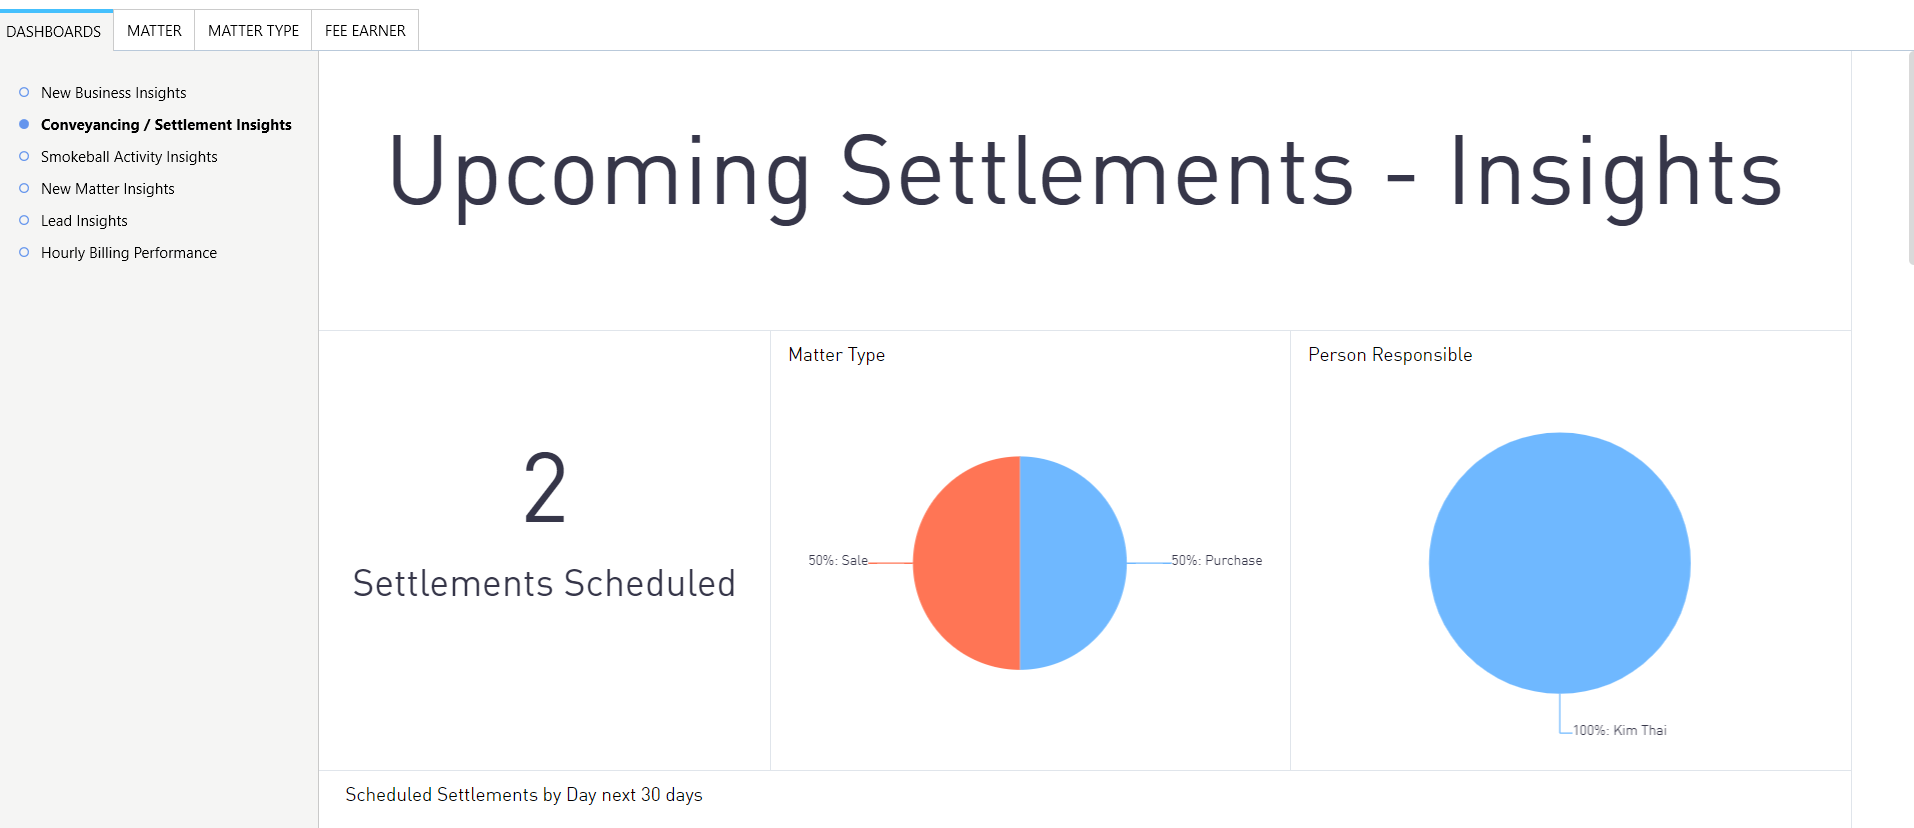This screenshot has width=1914, height=828.
Task: Switch to the MATTER TYPE tab
Action: (x=253, y=31)
